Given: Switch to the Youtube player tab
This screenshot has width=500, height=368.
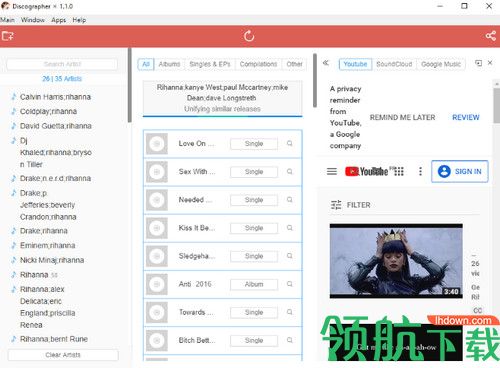Looking at the screenshot, I should (x=355, y=64).
